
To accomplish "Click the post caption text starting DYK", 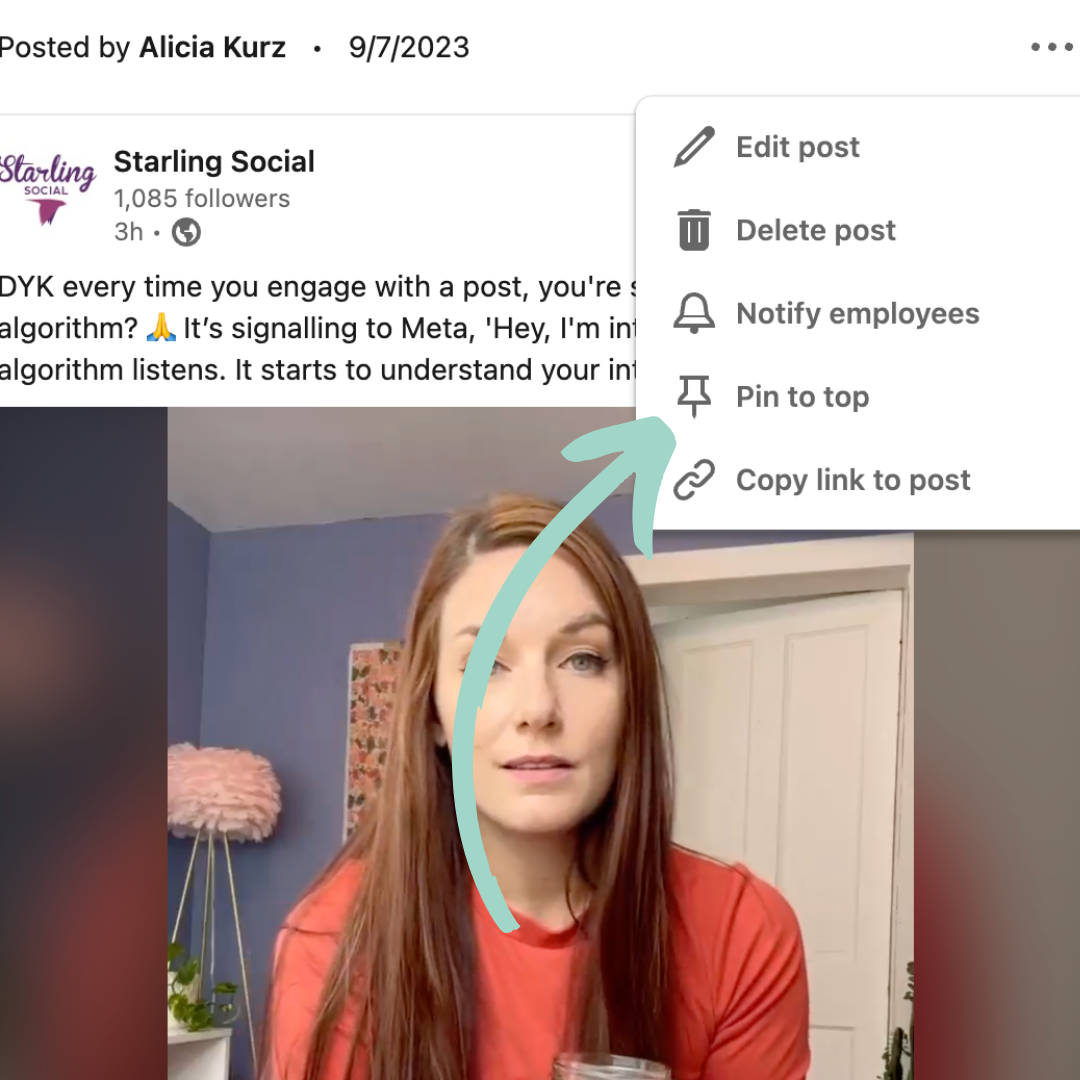I will [x=318, y=328].
